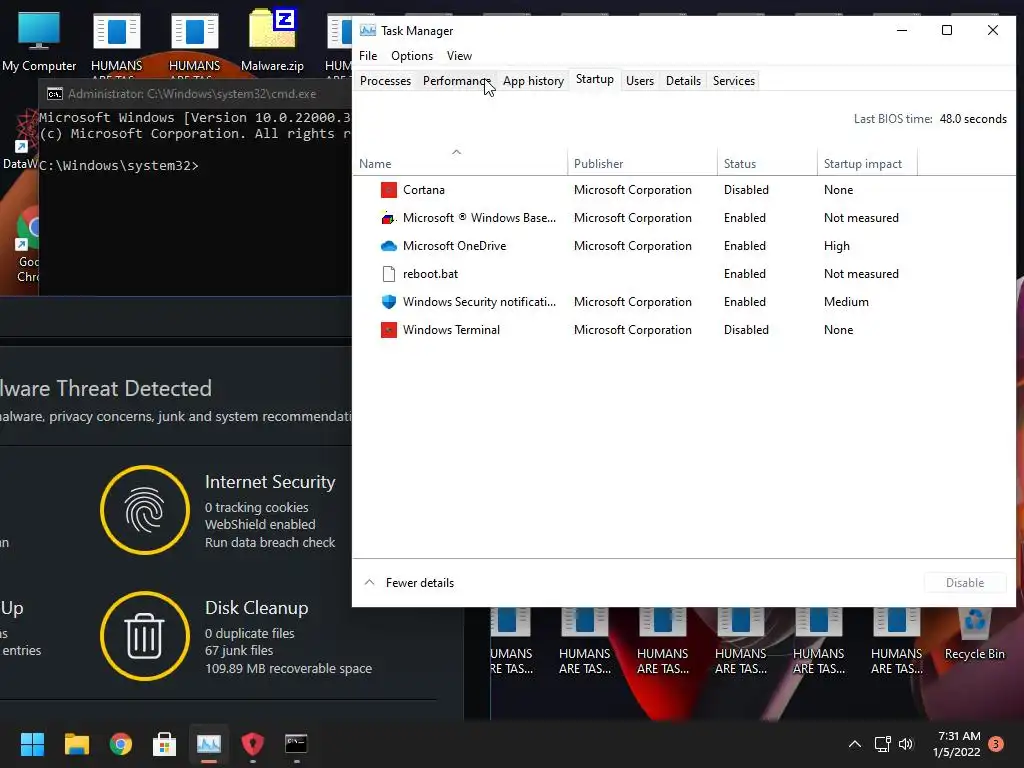Select the reboot.bat startup entry name
Viewport: 1024px width, 768px height.
[x=430, y=274]
